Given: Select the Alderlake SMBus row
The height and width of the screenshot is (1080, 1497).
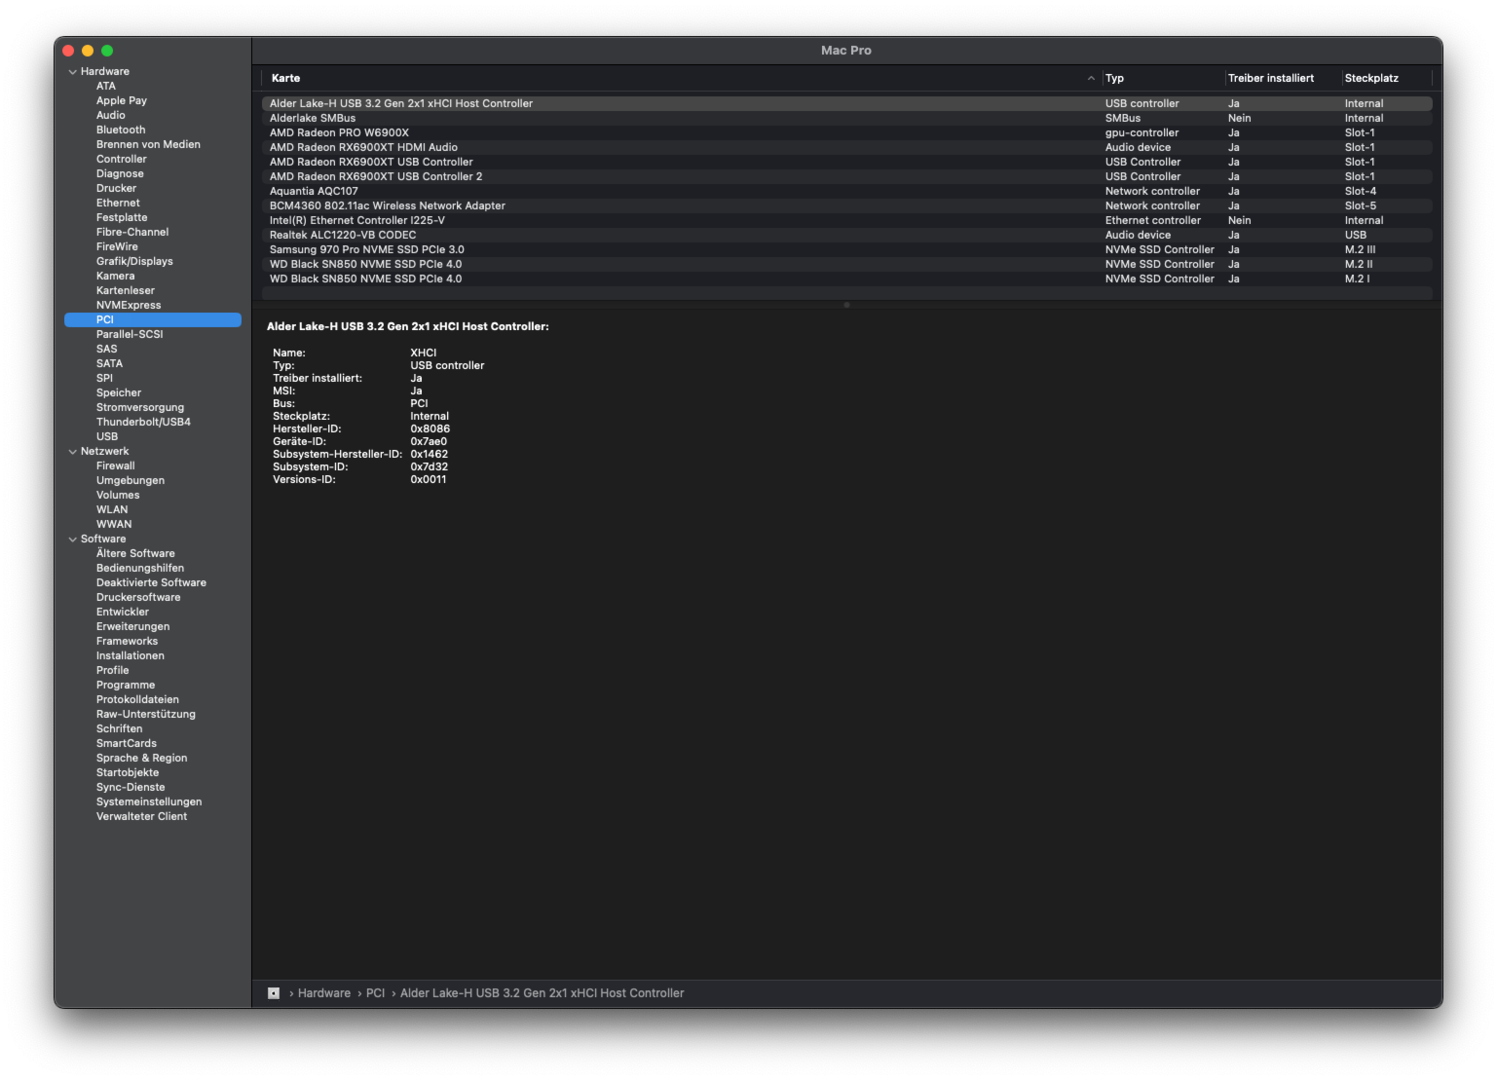Looking at the screenshot, I should 847,118.
